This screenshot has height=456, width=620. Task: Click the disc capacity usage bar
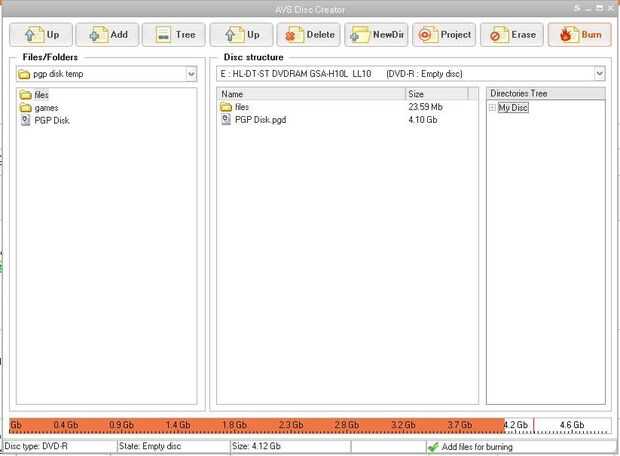tap(310, 426)
